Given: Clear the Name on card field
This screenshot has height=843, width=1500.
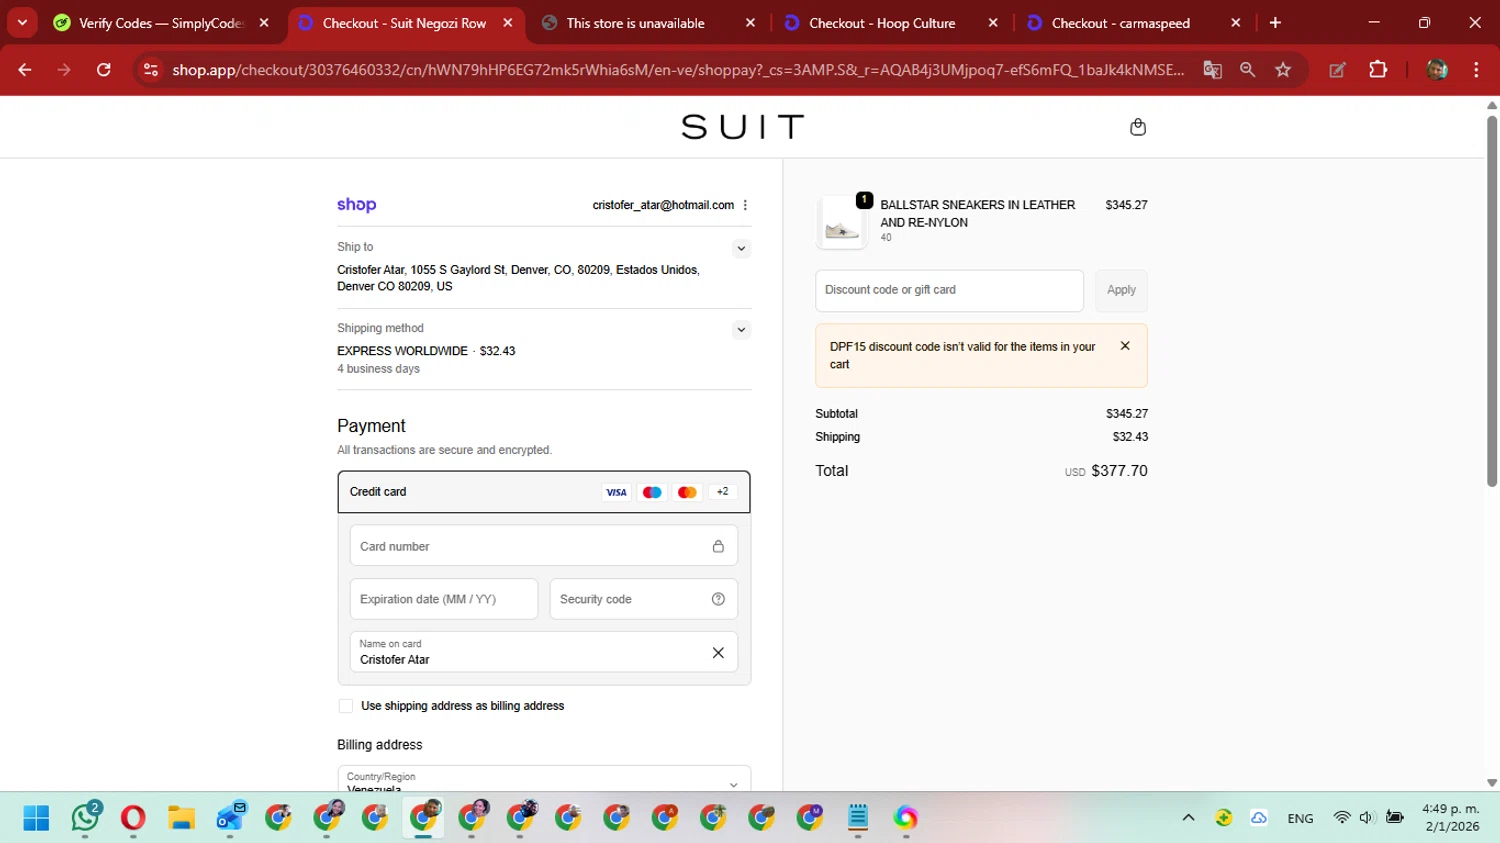Looking at the screenshot, I should click(718, 653).
